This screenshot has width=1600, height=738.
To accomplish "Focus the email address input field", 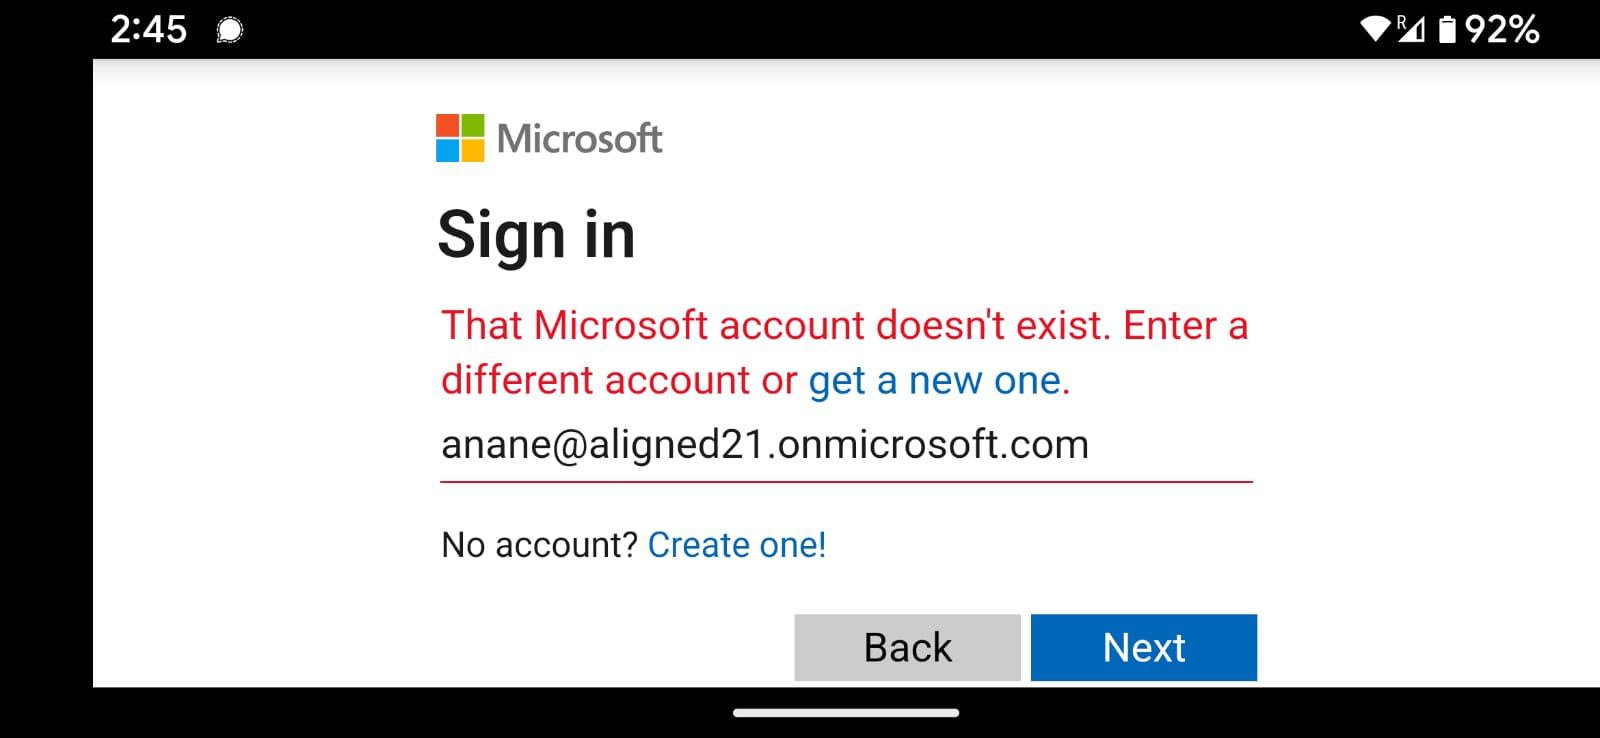I will click(x=846, y=446).
